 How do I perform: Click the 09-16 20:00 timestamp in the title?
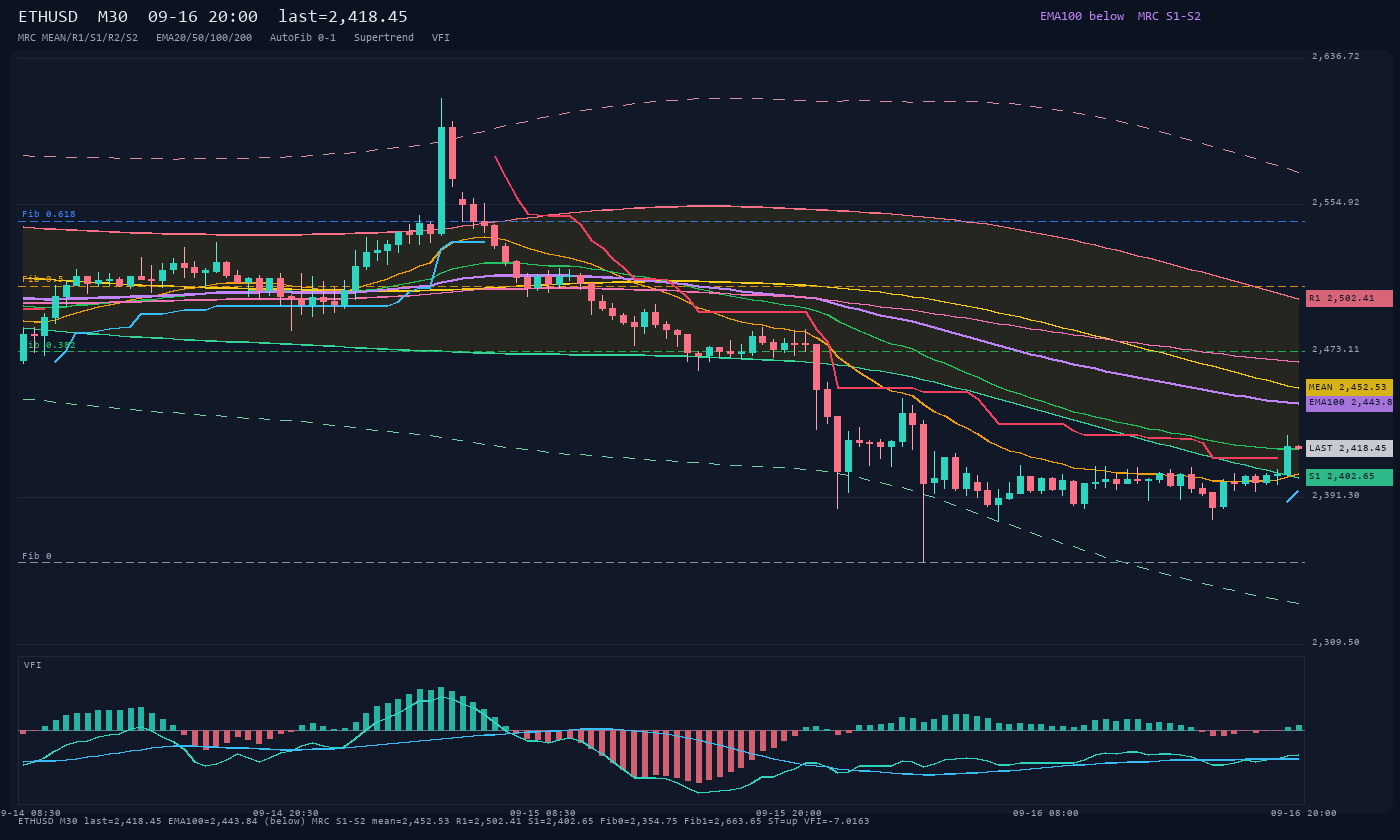203,17
